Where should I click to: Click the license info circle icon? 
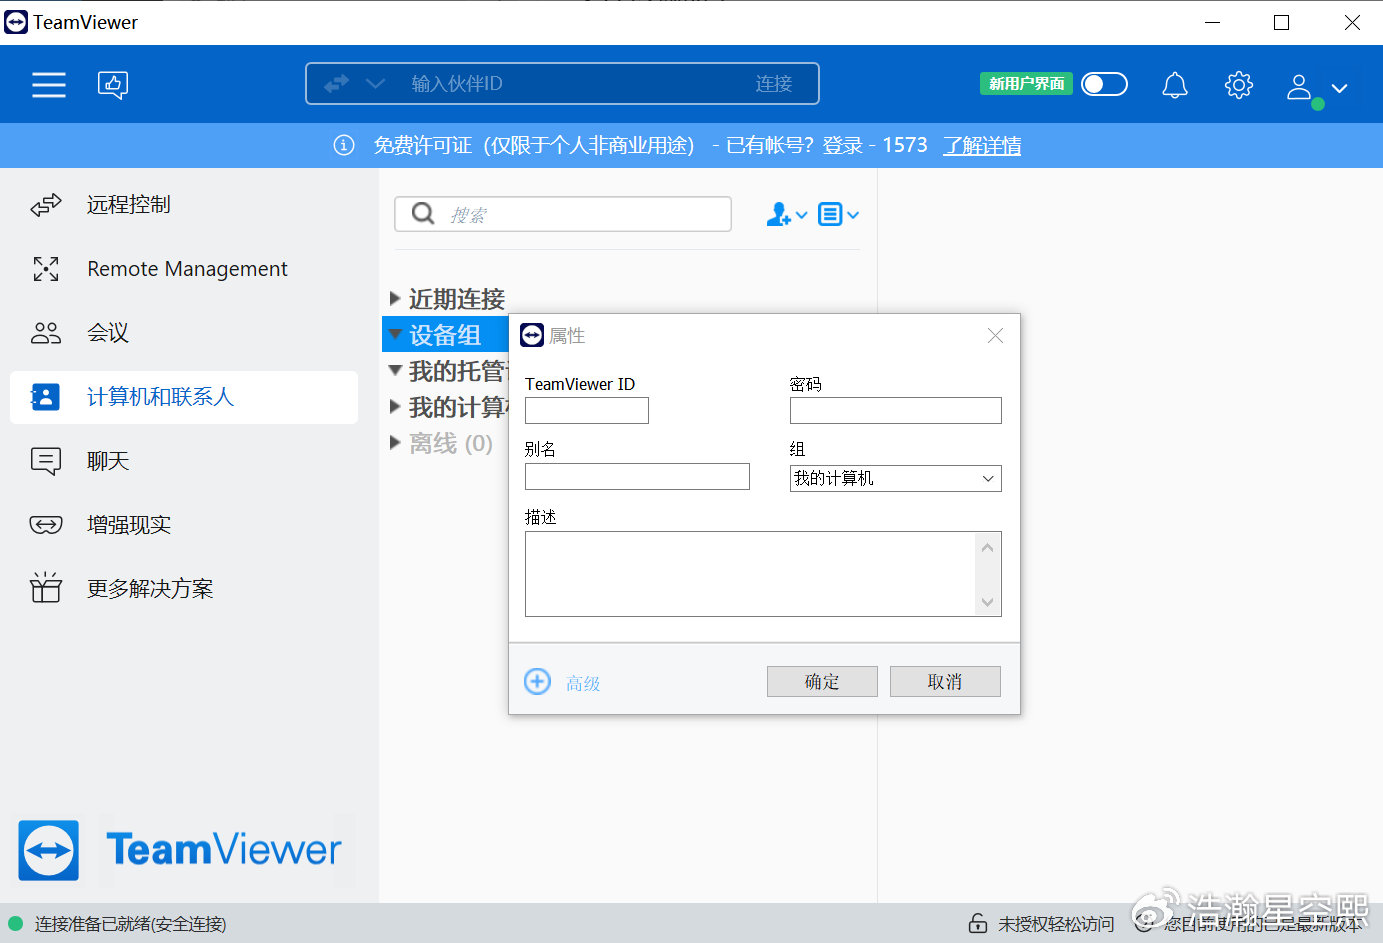click(344, 146)
